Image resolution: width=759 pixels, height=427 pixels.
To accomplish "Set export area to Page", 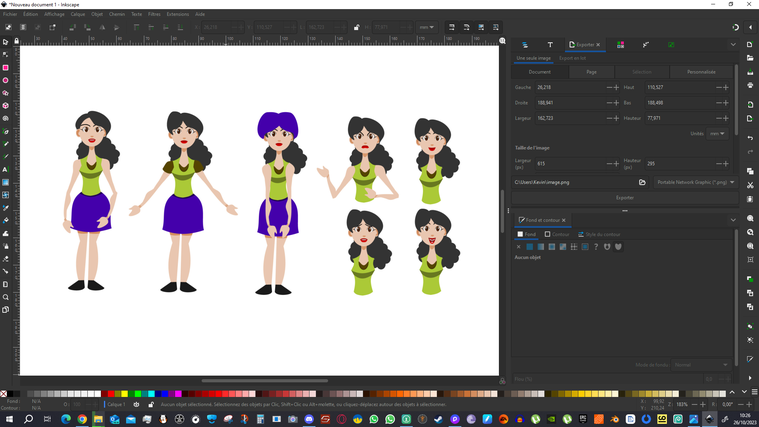I will coord(592,72).
